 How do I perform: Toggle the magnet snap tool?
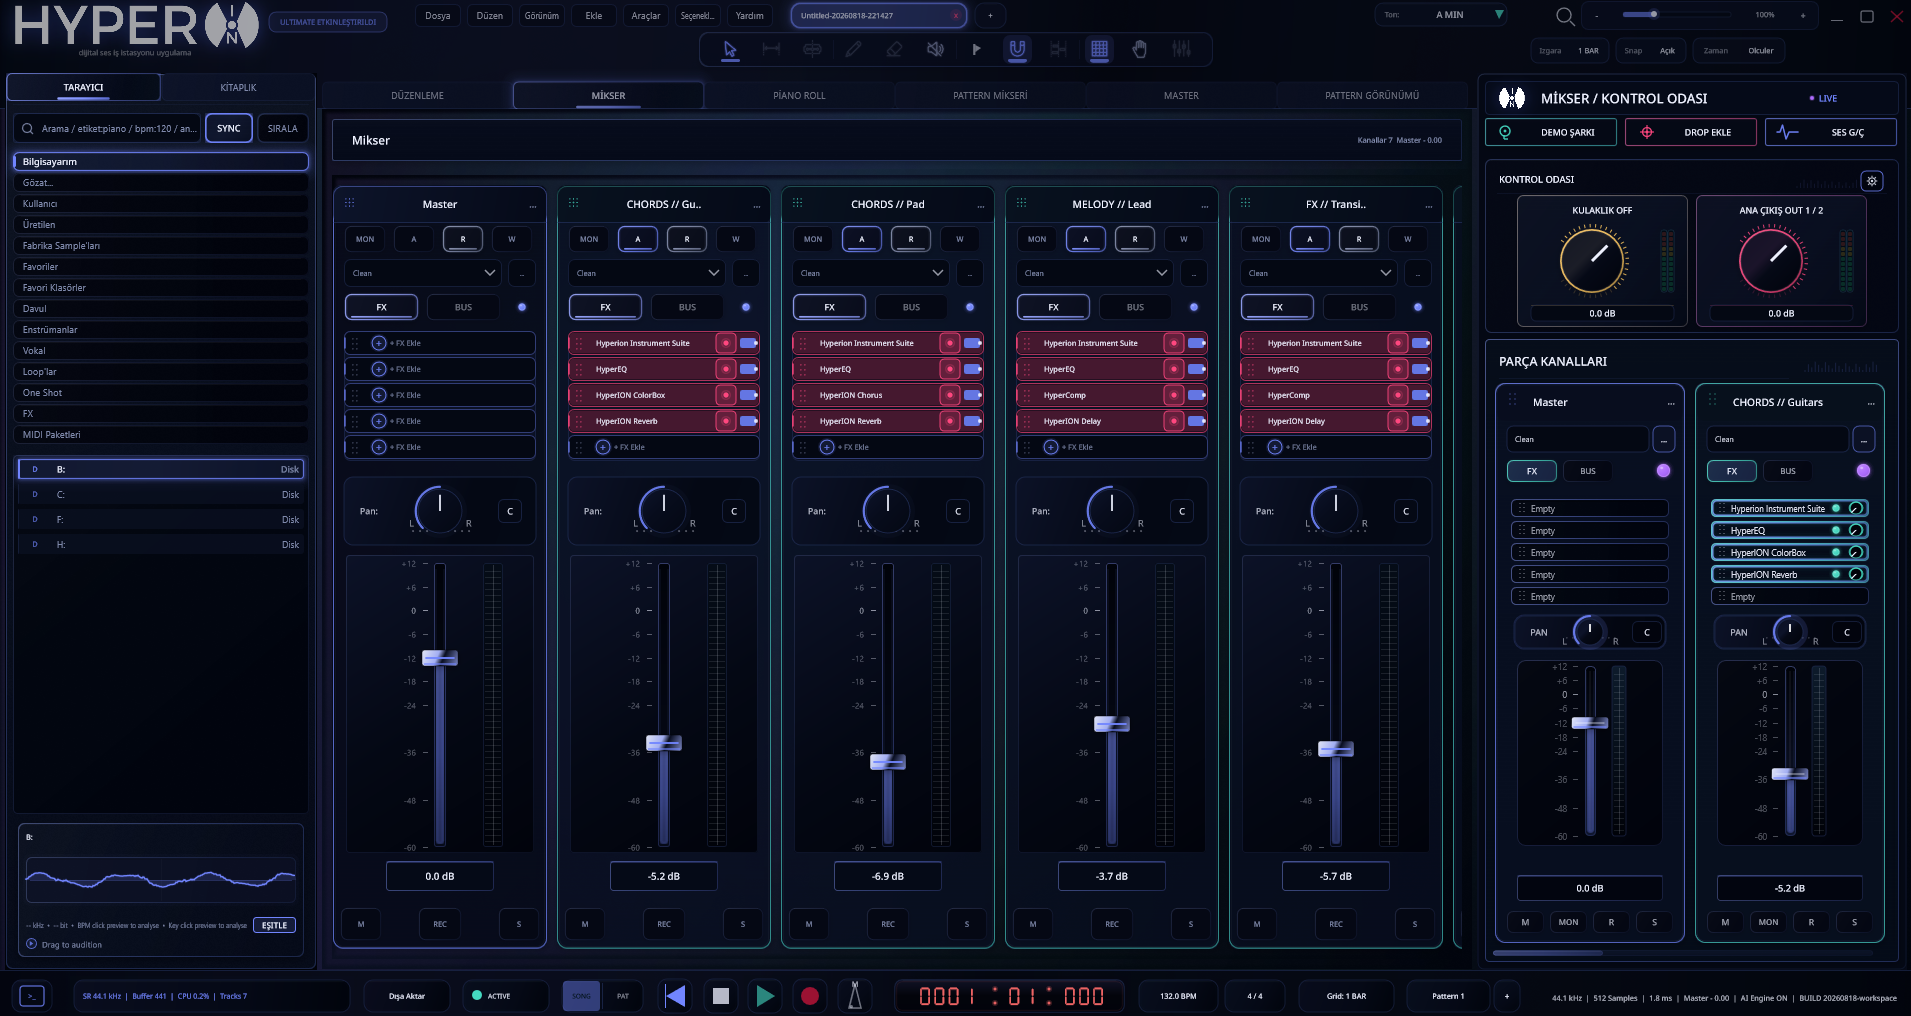(1017, 49)
